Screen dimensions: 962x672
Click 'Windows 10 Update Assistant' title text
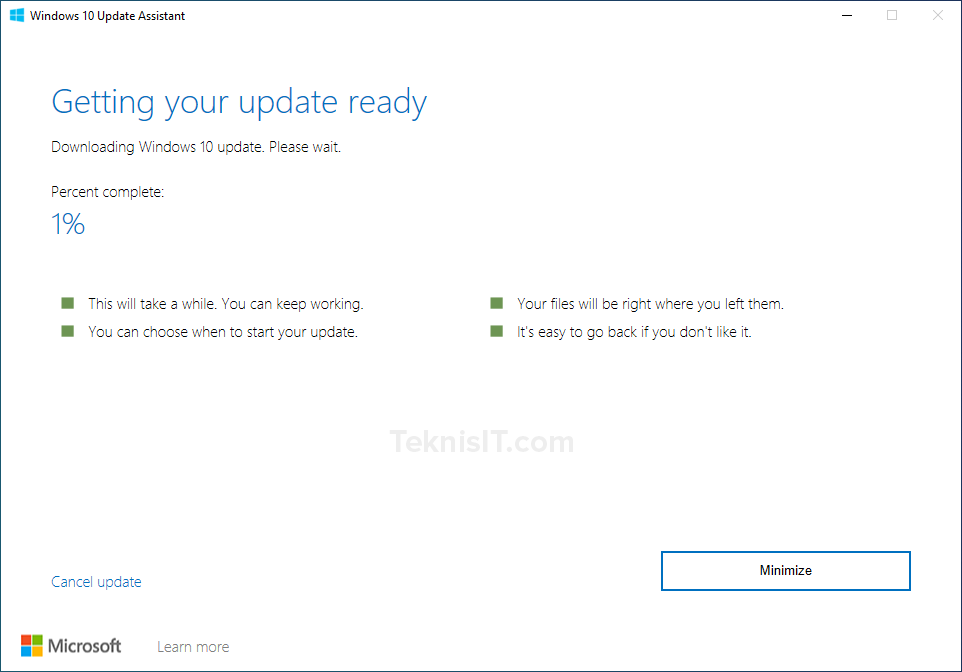tap(107, 16)
